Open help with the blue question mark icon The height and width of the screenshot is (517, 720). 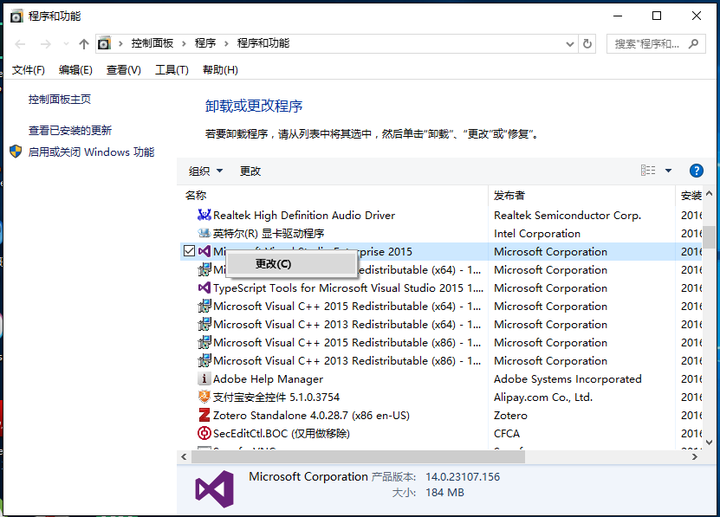[x=696, y=171]
